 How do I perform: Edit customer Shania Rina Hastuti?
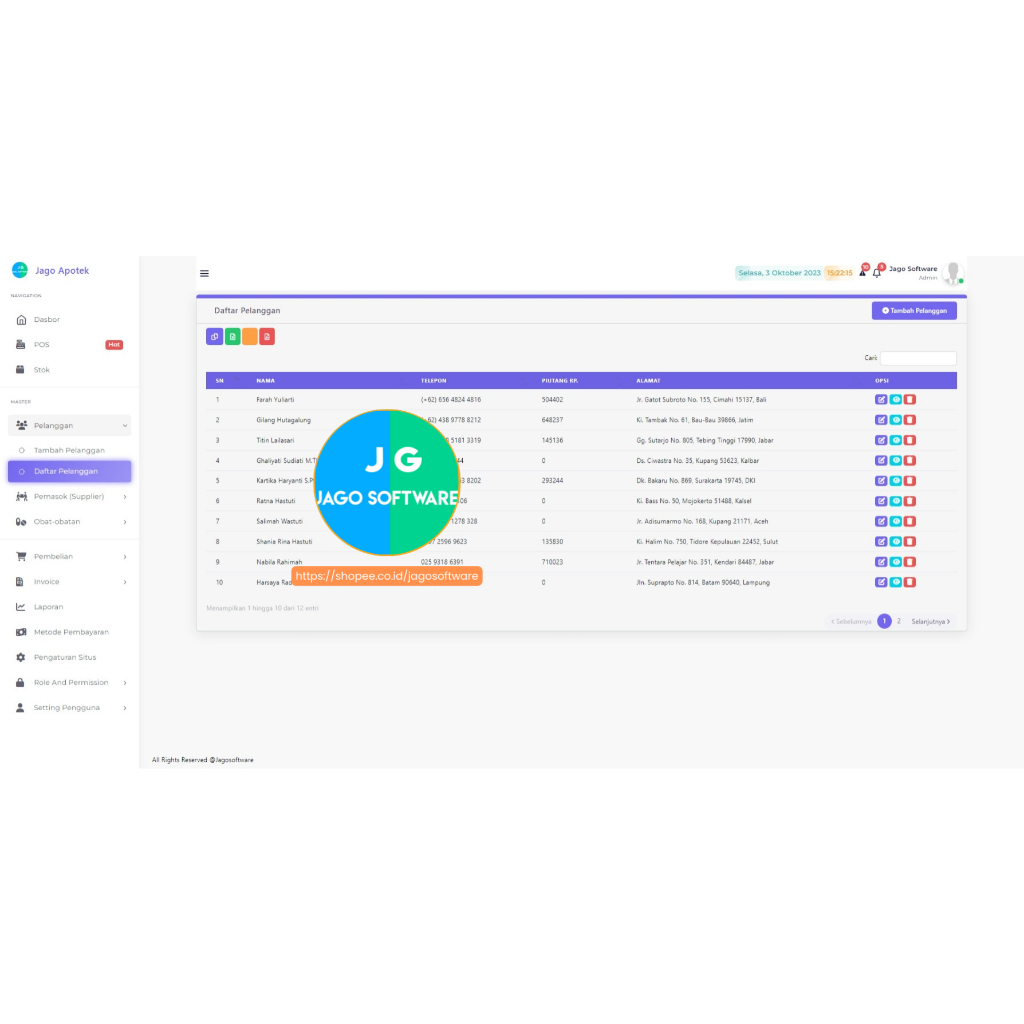[881, 541]
